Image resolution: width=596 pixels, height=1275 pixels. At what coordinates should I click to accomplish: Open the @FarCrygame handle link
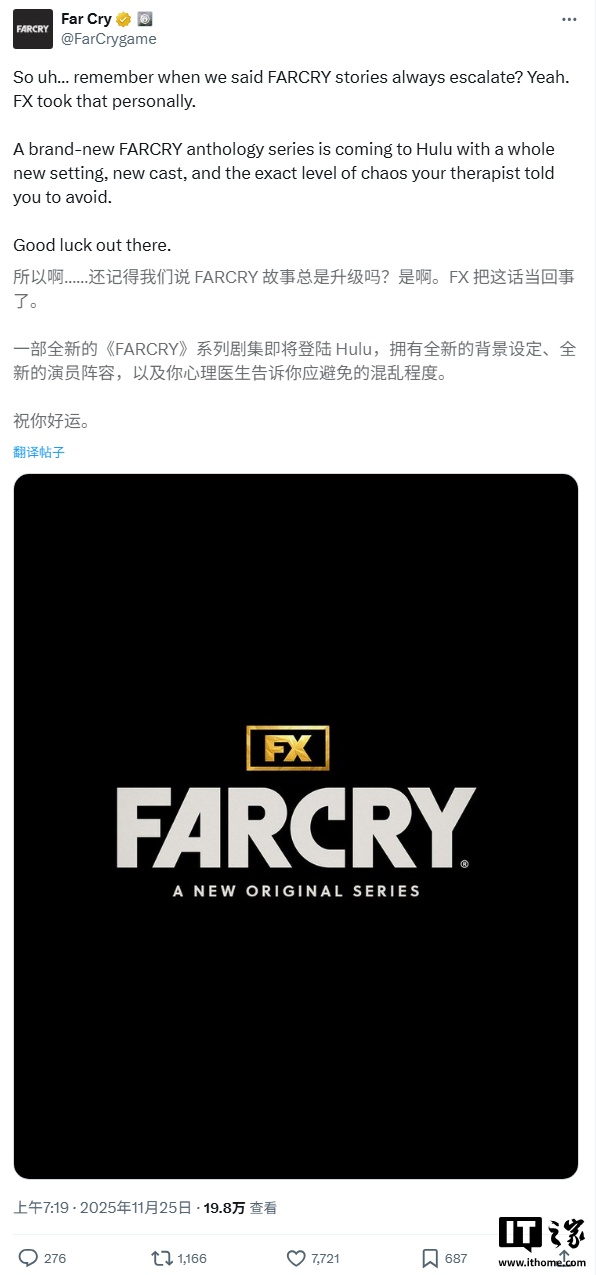[109, 39]
